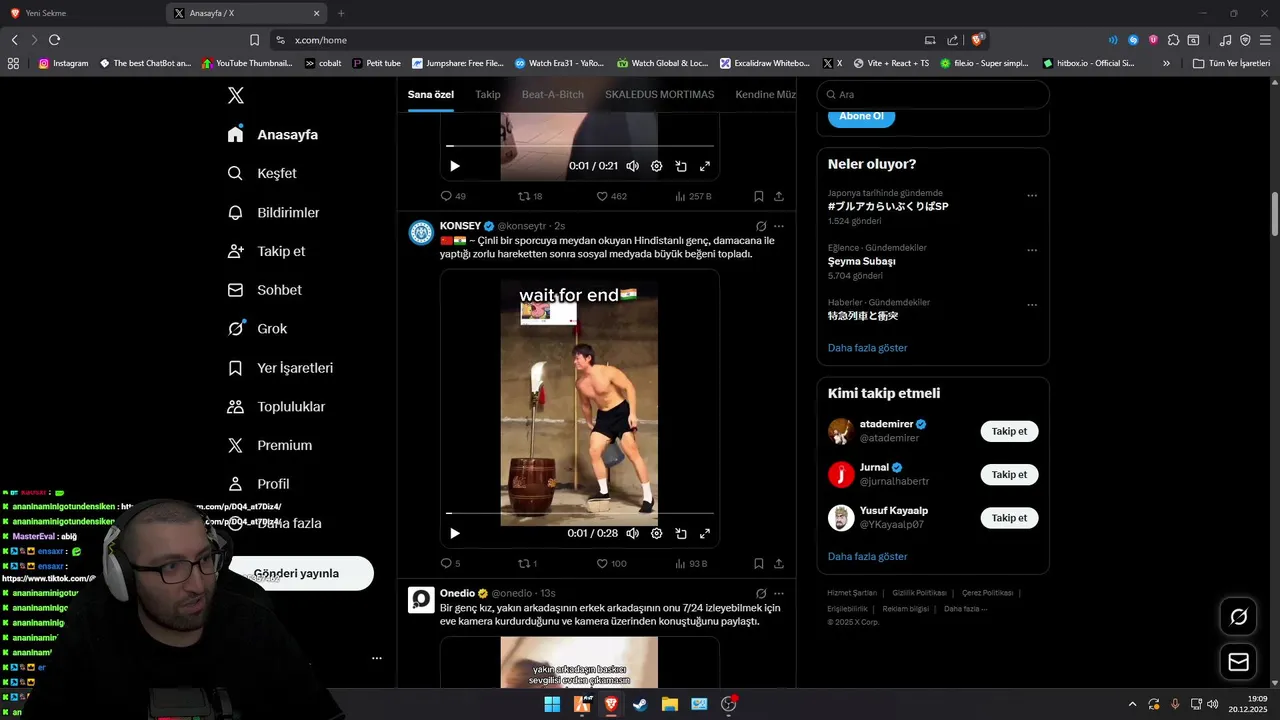Open Profil page
1280x720 pixels.
[258, 484]
